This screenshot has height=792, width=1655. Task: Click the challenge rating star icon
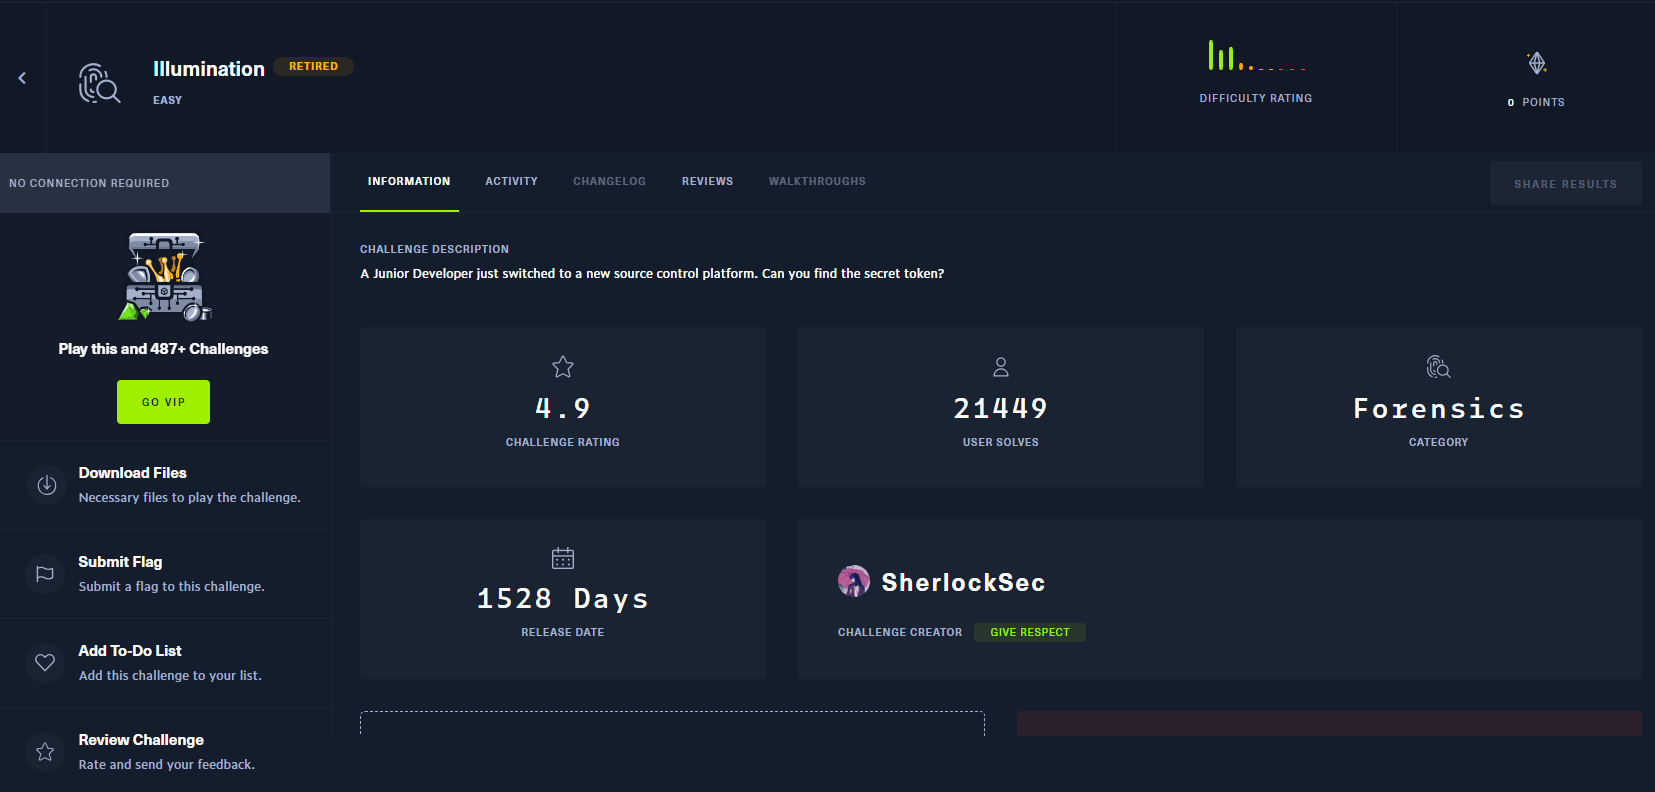[x=563, y=367]
